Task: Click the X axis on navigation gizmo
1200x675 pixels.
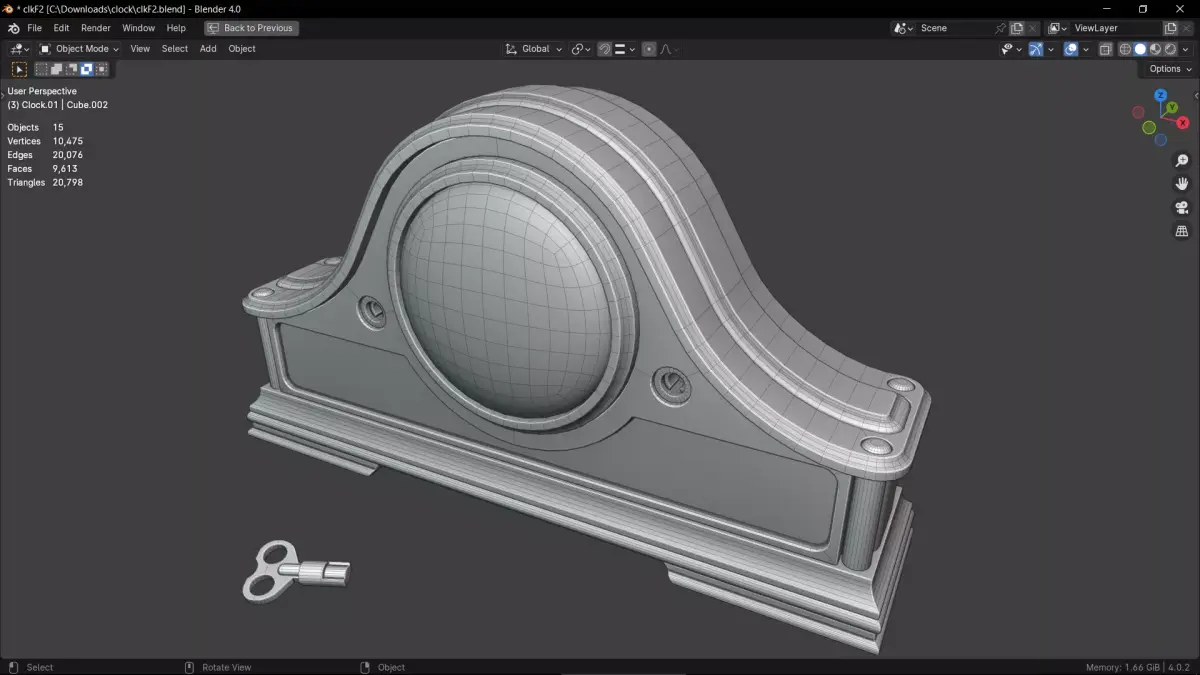Action: pyautogui.click(x=1183, y=122)
